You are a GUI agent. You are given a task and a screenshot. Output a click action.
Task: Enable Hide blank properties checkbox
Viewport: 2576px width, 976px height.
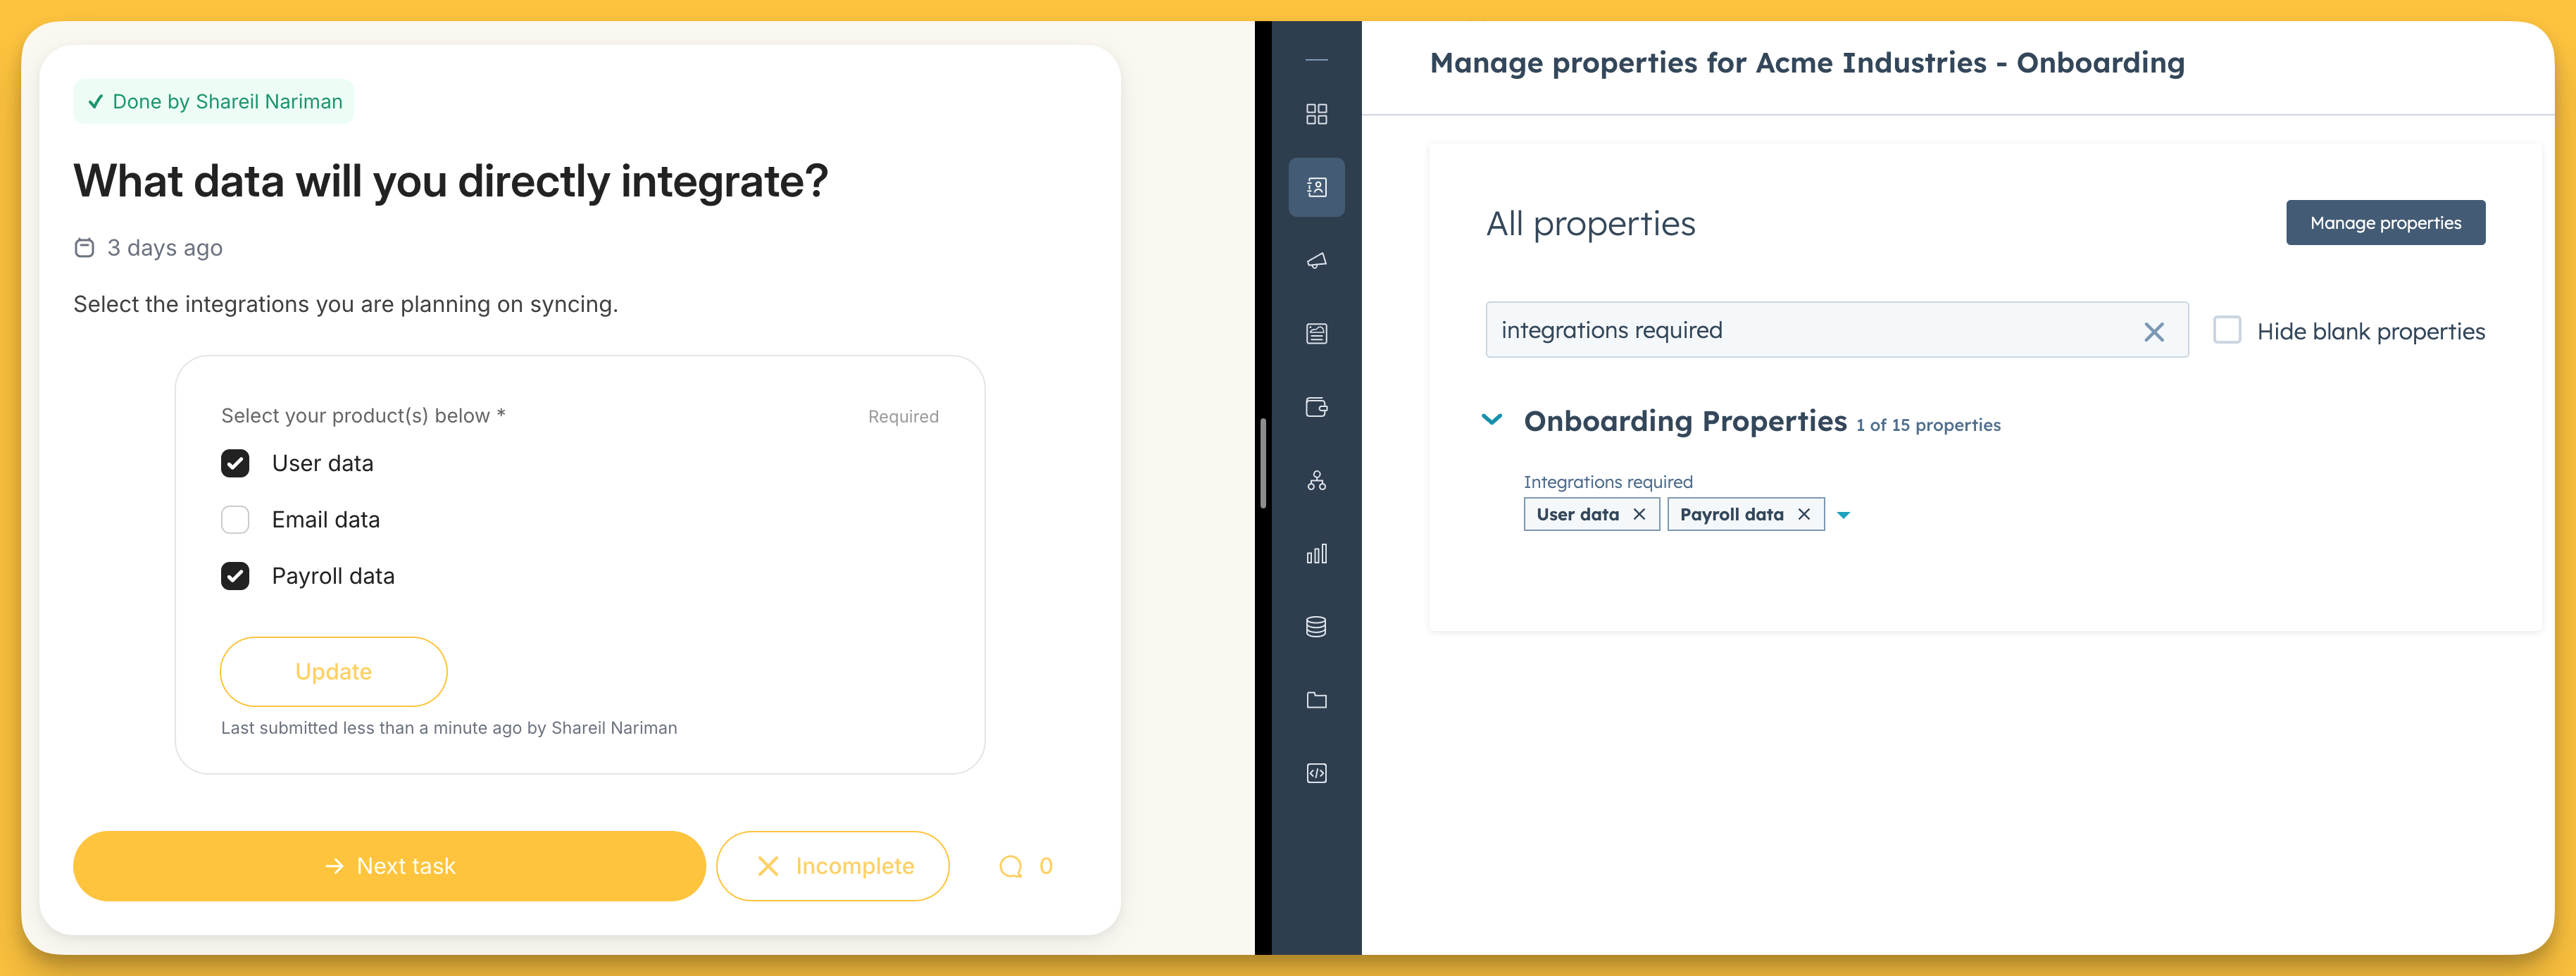(x=2226, y=330)
